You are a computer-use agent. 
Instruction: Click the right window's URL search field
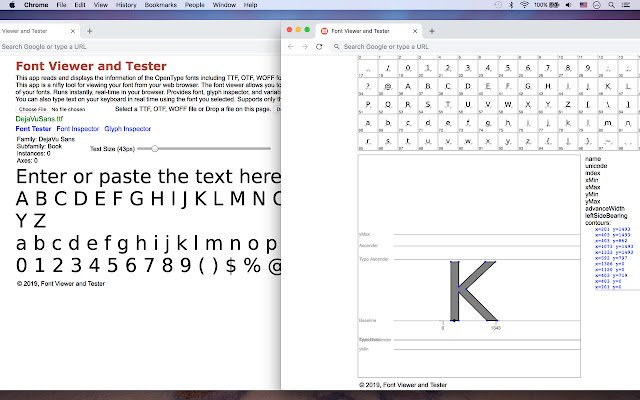[485, 47]
